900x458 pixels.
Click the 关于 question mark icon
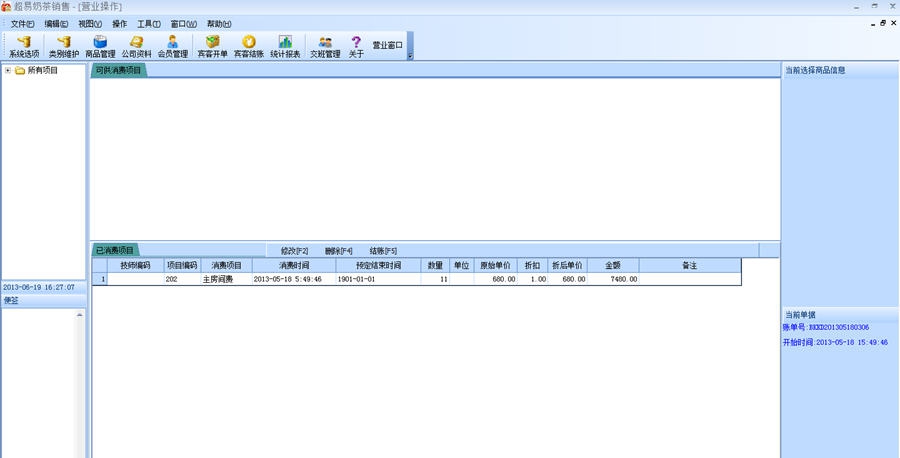point(356,42)
